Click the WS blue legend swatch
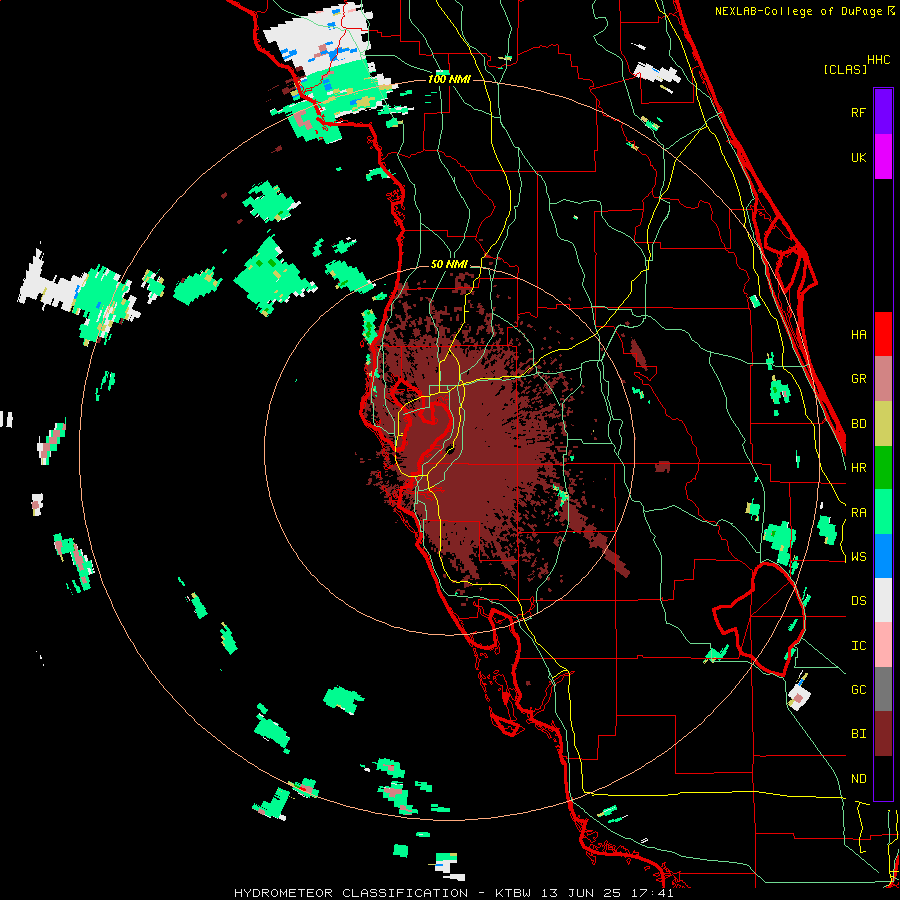The height and width of the screenshot is (900, 900). [x=883, y=556]
